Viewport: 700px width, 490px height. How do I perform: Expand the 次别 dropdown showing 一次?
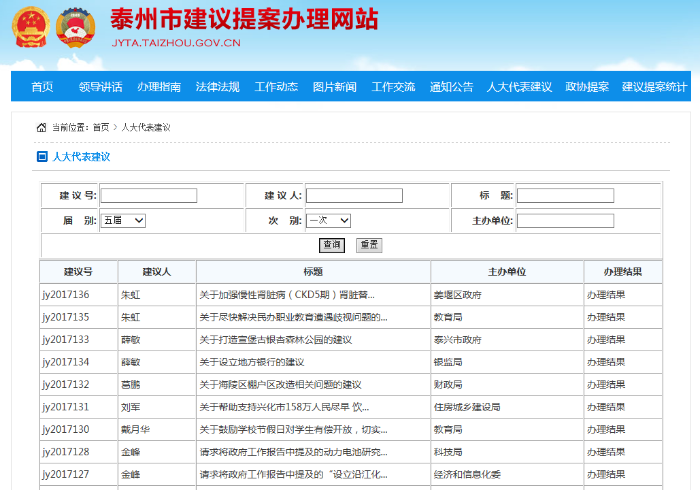328,220
